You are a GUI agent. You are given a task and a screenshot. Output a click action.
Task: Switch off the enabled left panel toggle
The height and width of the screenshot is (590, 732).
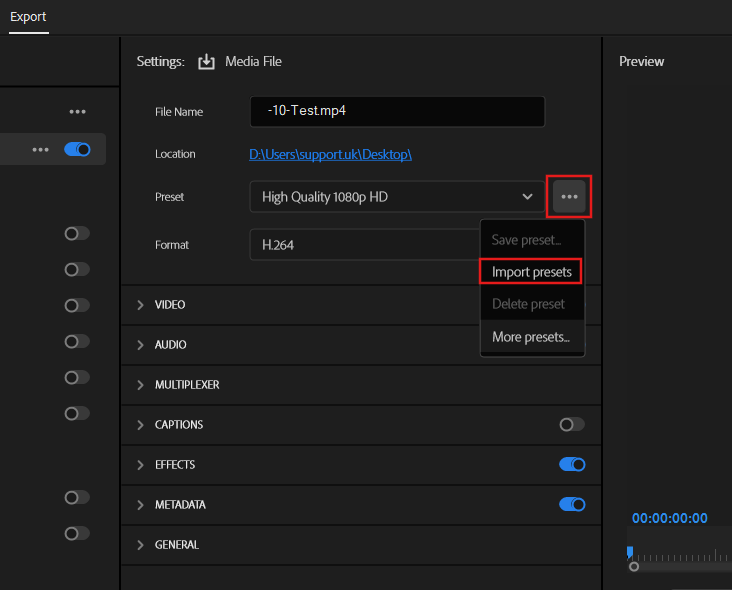77,149
